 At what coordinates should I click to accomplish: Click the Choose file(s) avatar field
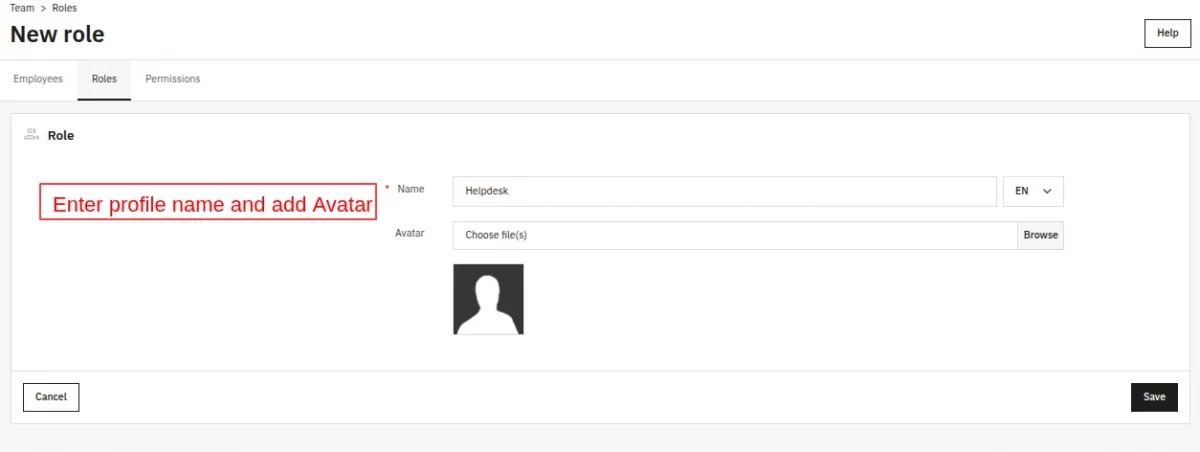point(735,235)
